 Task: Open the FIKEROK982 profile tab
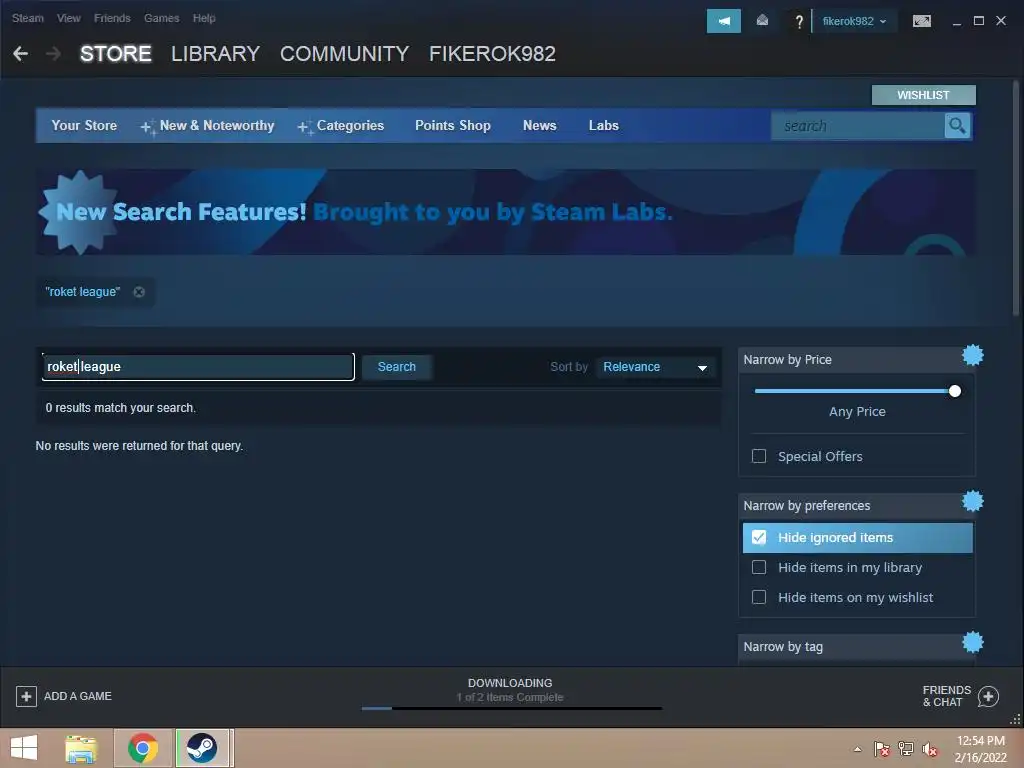(492, 54)
